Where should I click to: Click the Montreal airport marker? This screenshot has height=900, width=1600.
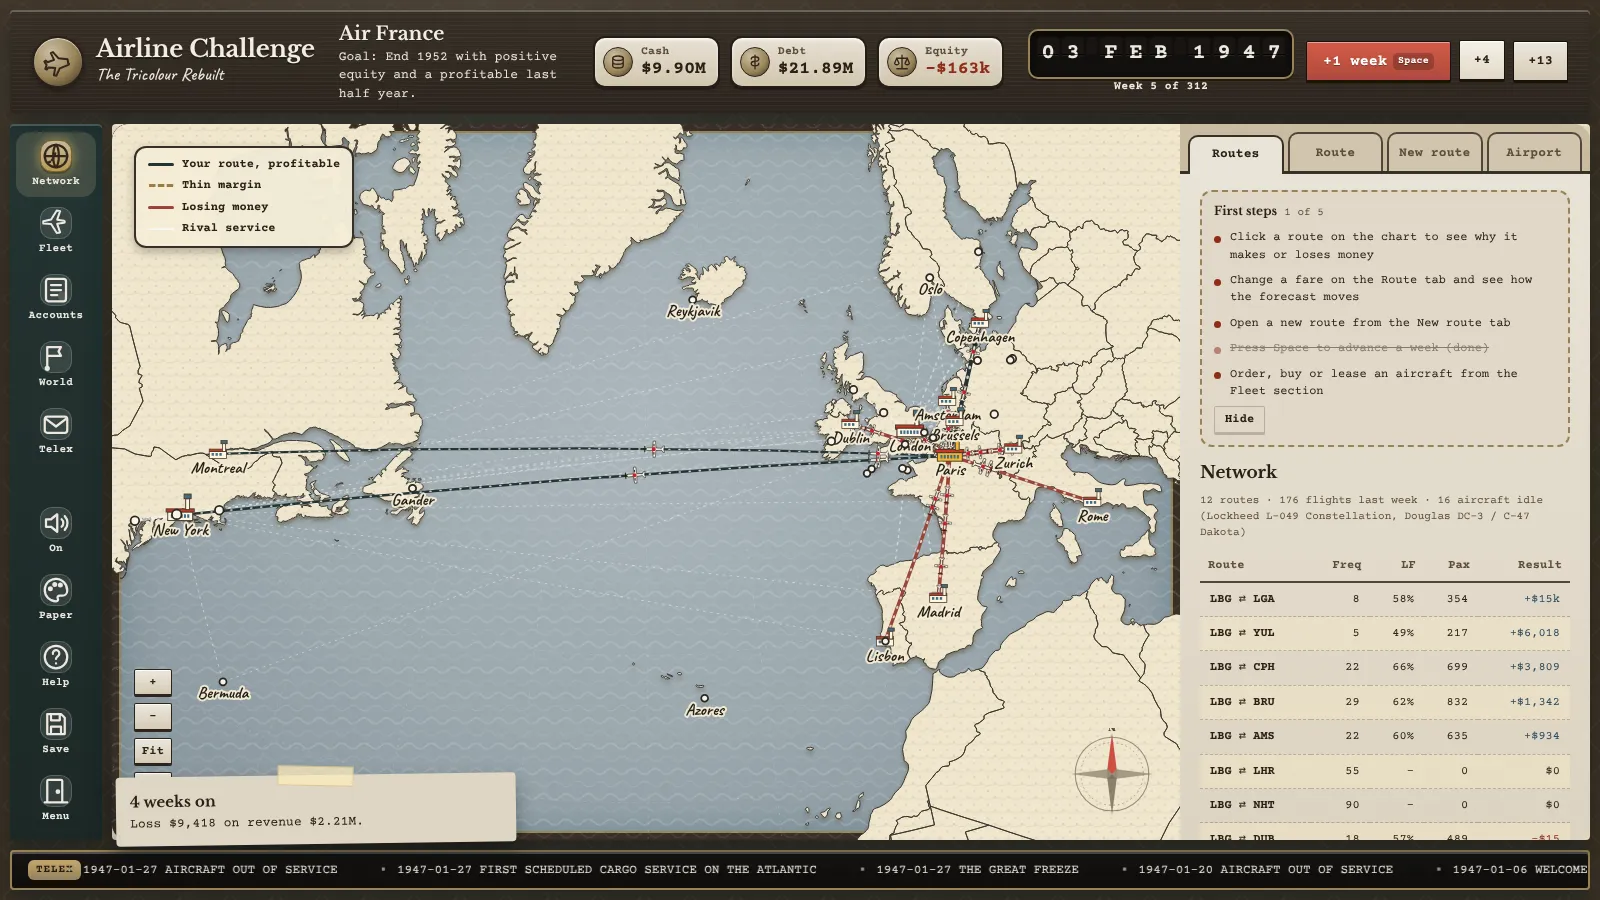pyautogui.click(x=218, y=451)
